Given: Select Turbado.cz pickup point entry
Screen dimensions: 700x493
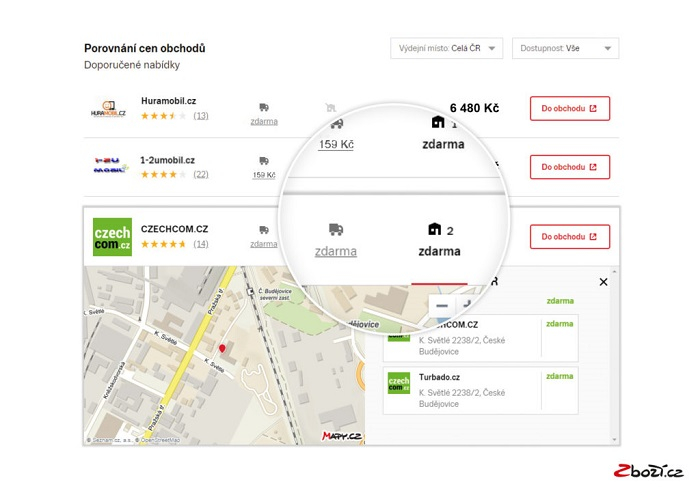Looking at the screenshot, I should [480, 390].
